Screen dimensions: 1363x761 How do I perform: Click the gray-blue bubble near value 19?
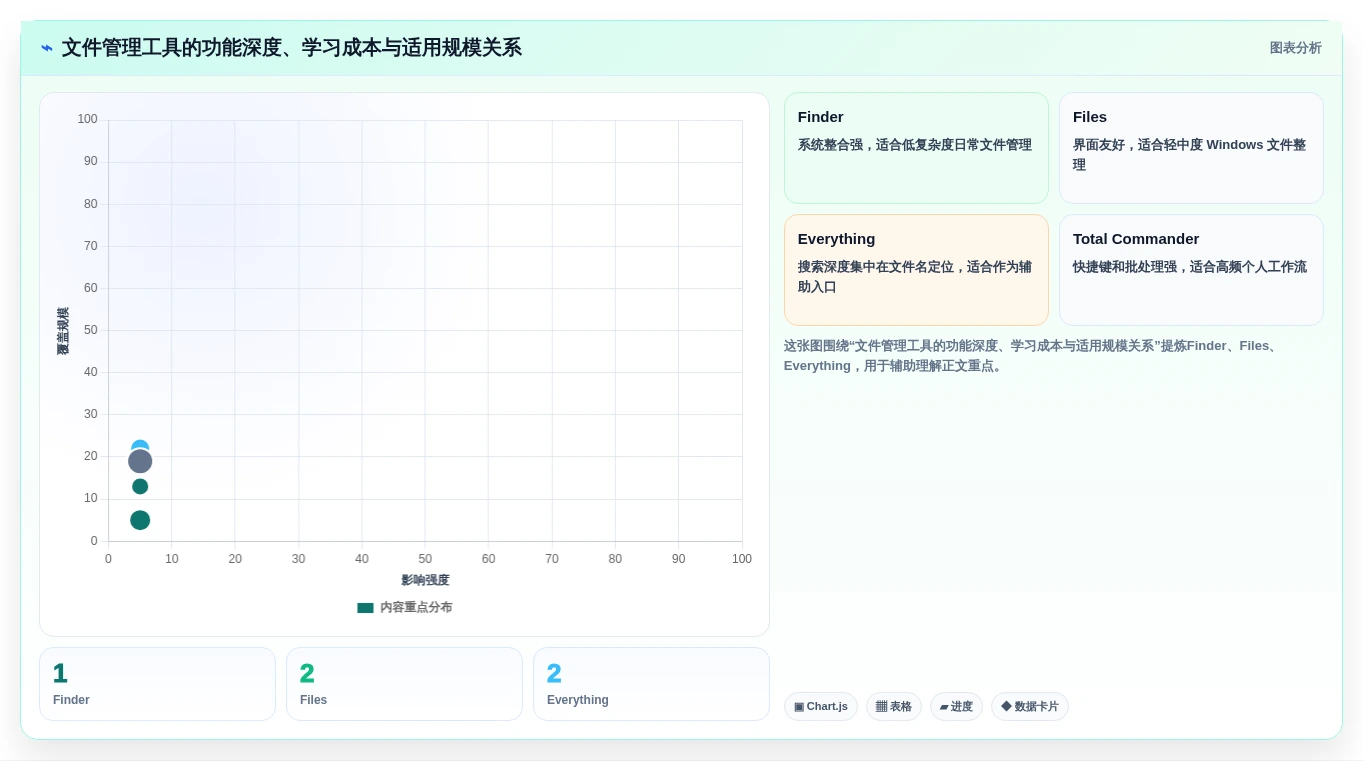140,461
